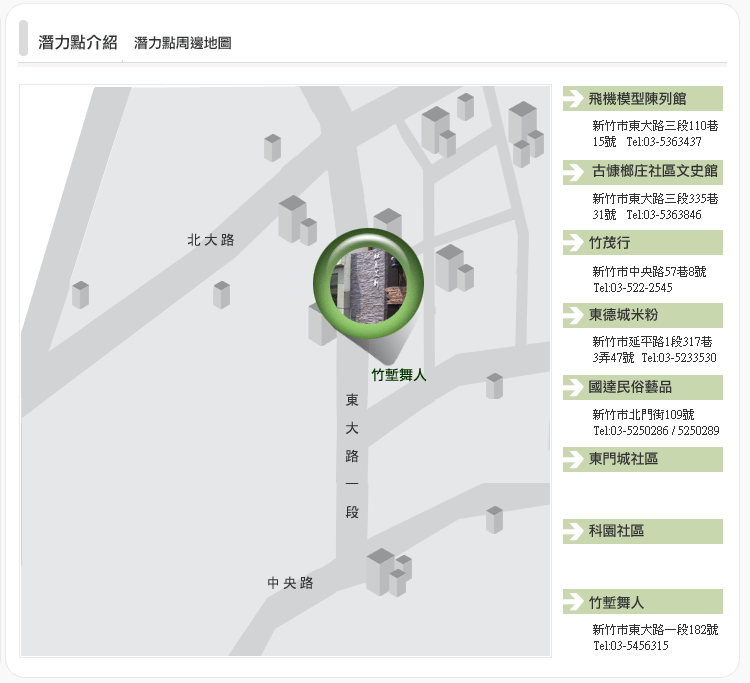Click the 竹塹舞人 label under the map marker
The height and width of the screenshot is (683, 750).
(399, 375)
